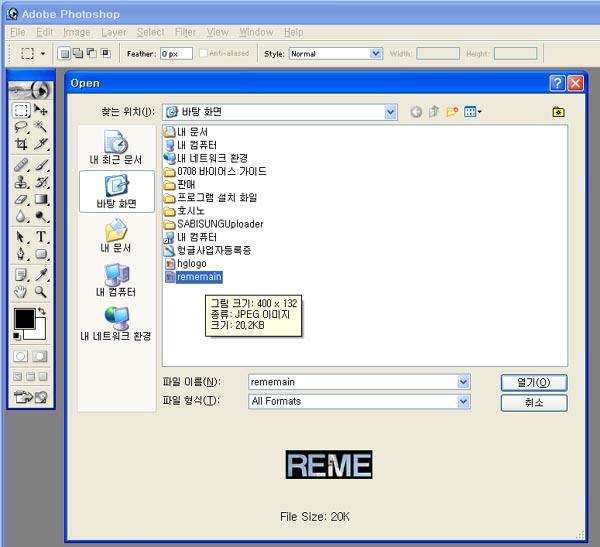Open the Edit menu
The height and width of the screenshot is (547, 600).
[x=44, y=32]
